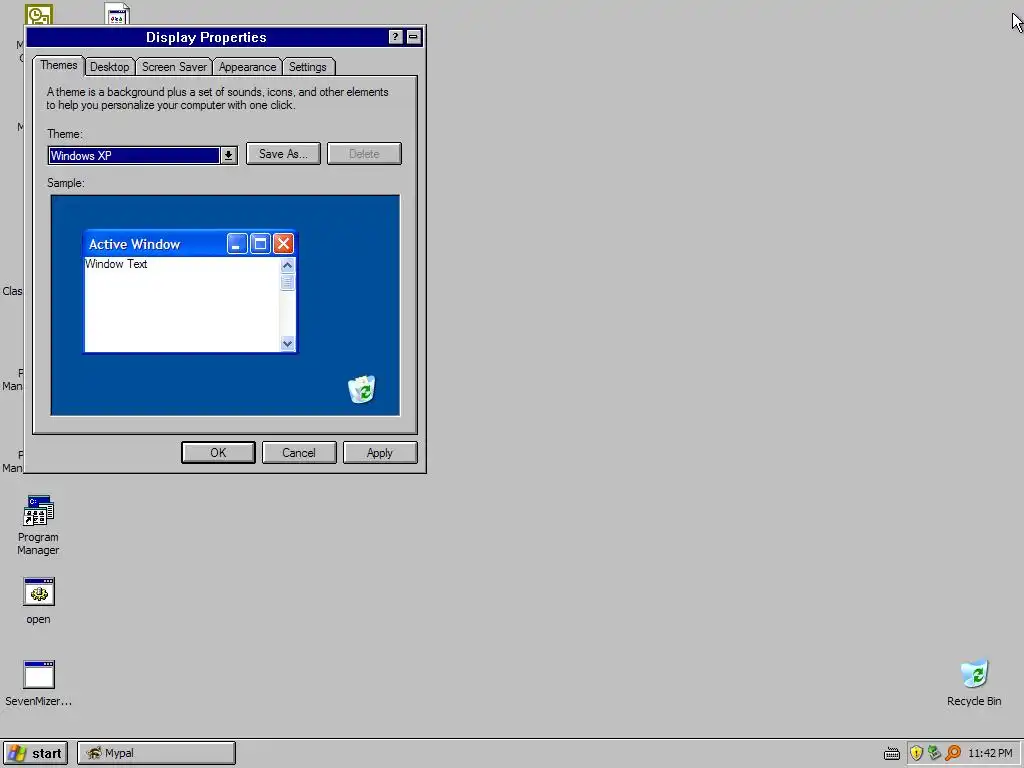Open the start menu button
Screen dimensions: 1024x768
(x=35, y=754)
